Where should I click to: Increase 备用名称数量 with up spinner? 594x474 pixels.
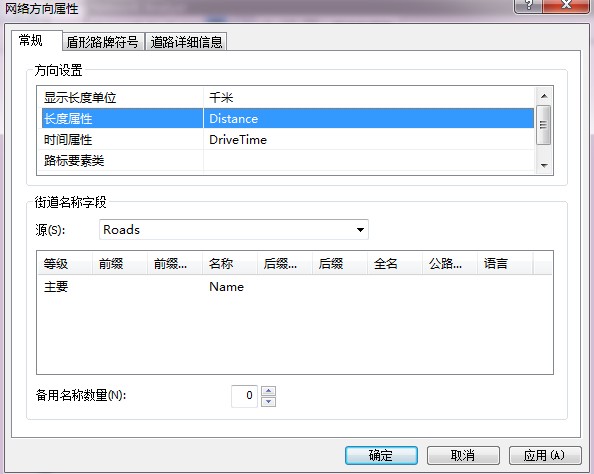pyautogui.click(x=269, y=391)
